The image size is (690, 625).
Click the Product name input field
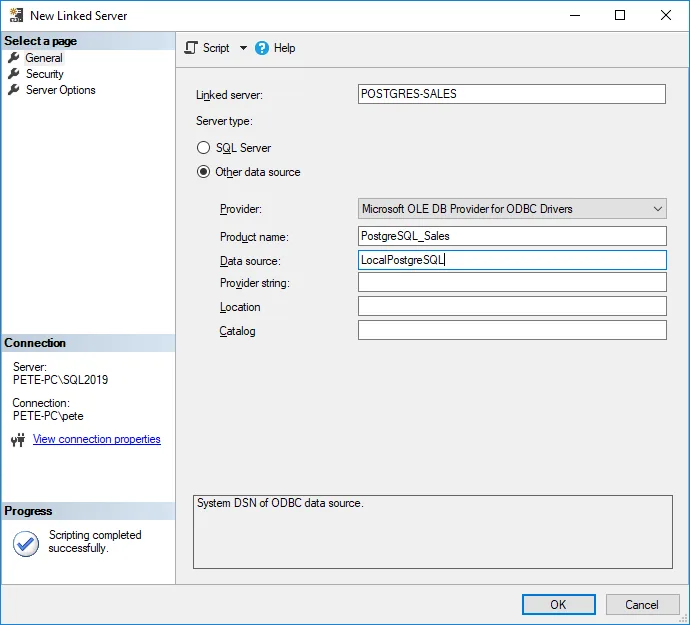point(512,236)
